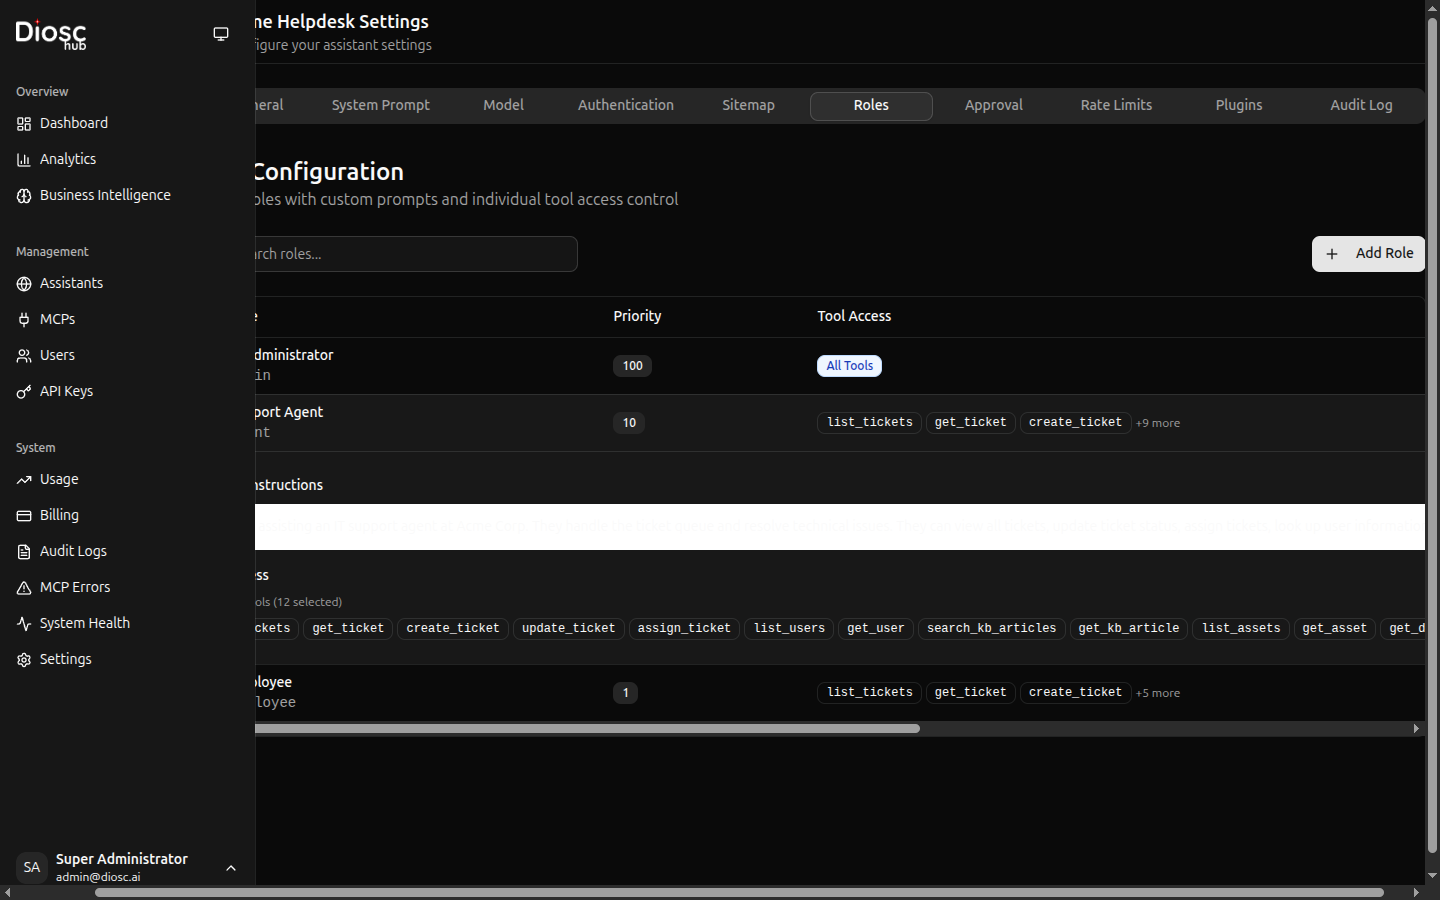Click the MCP Errors warning icon
Screen dimensions: 1440x900
(24, 588)
